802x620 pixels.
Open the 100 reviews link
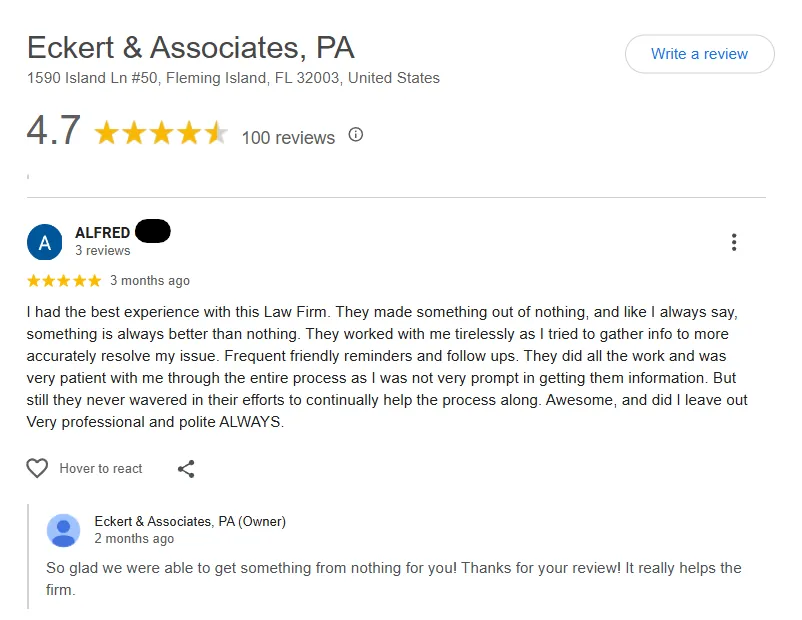288,138
